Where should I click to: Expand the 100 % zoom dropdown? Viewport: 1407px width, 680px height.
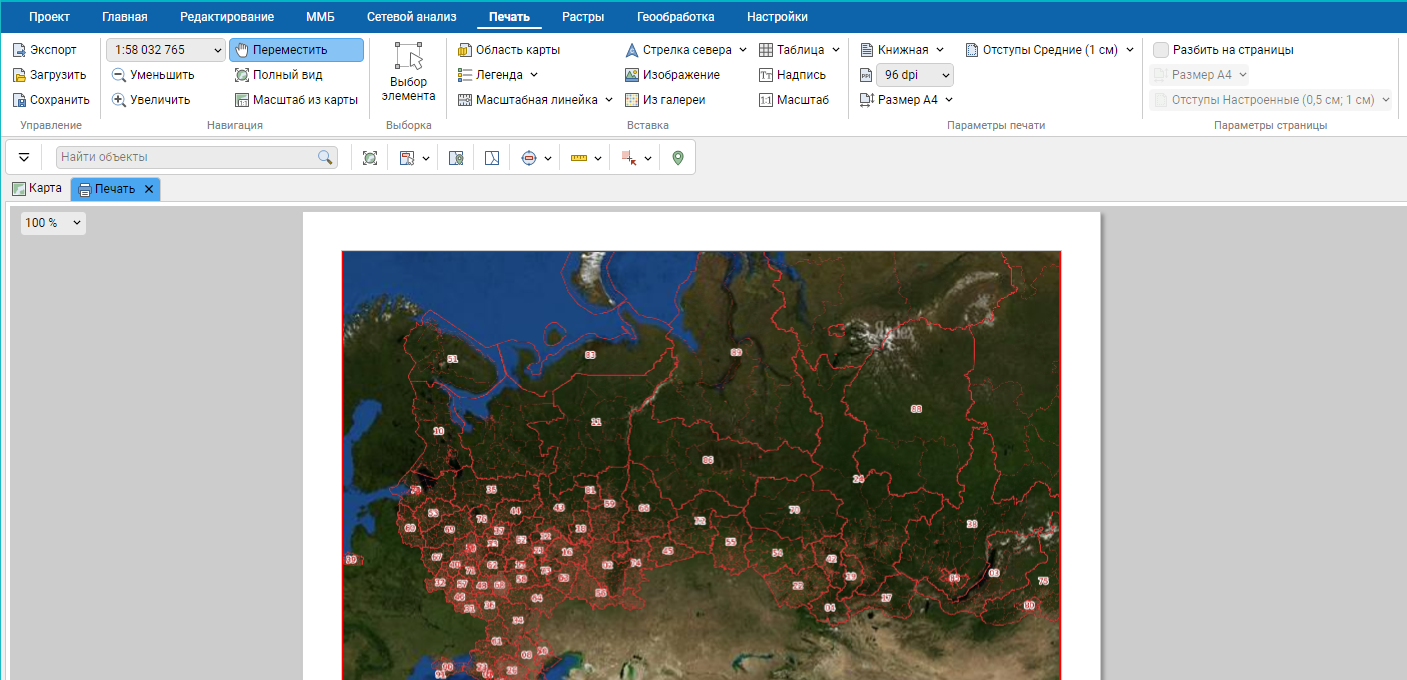(53, 223)
